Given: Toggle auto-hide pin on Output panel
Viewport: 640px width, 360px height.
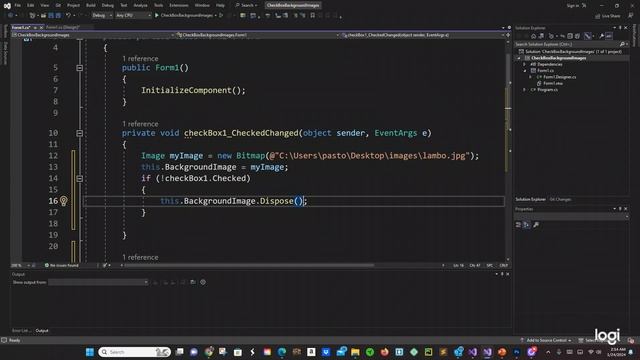Looking at the screenshot, I should click(502, 274).
